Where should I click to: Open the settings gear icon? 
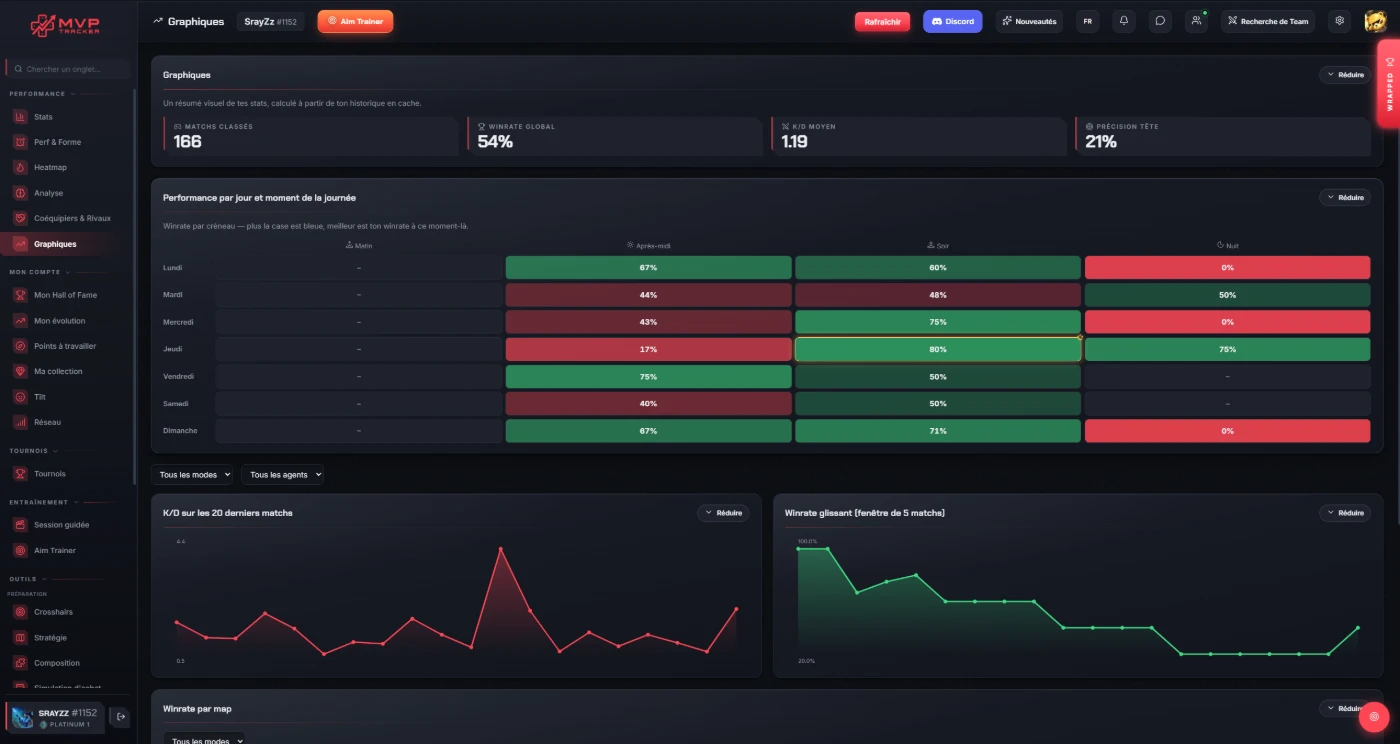pos(1340,21)
